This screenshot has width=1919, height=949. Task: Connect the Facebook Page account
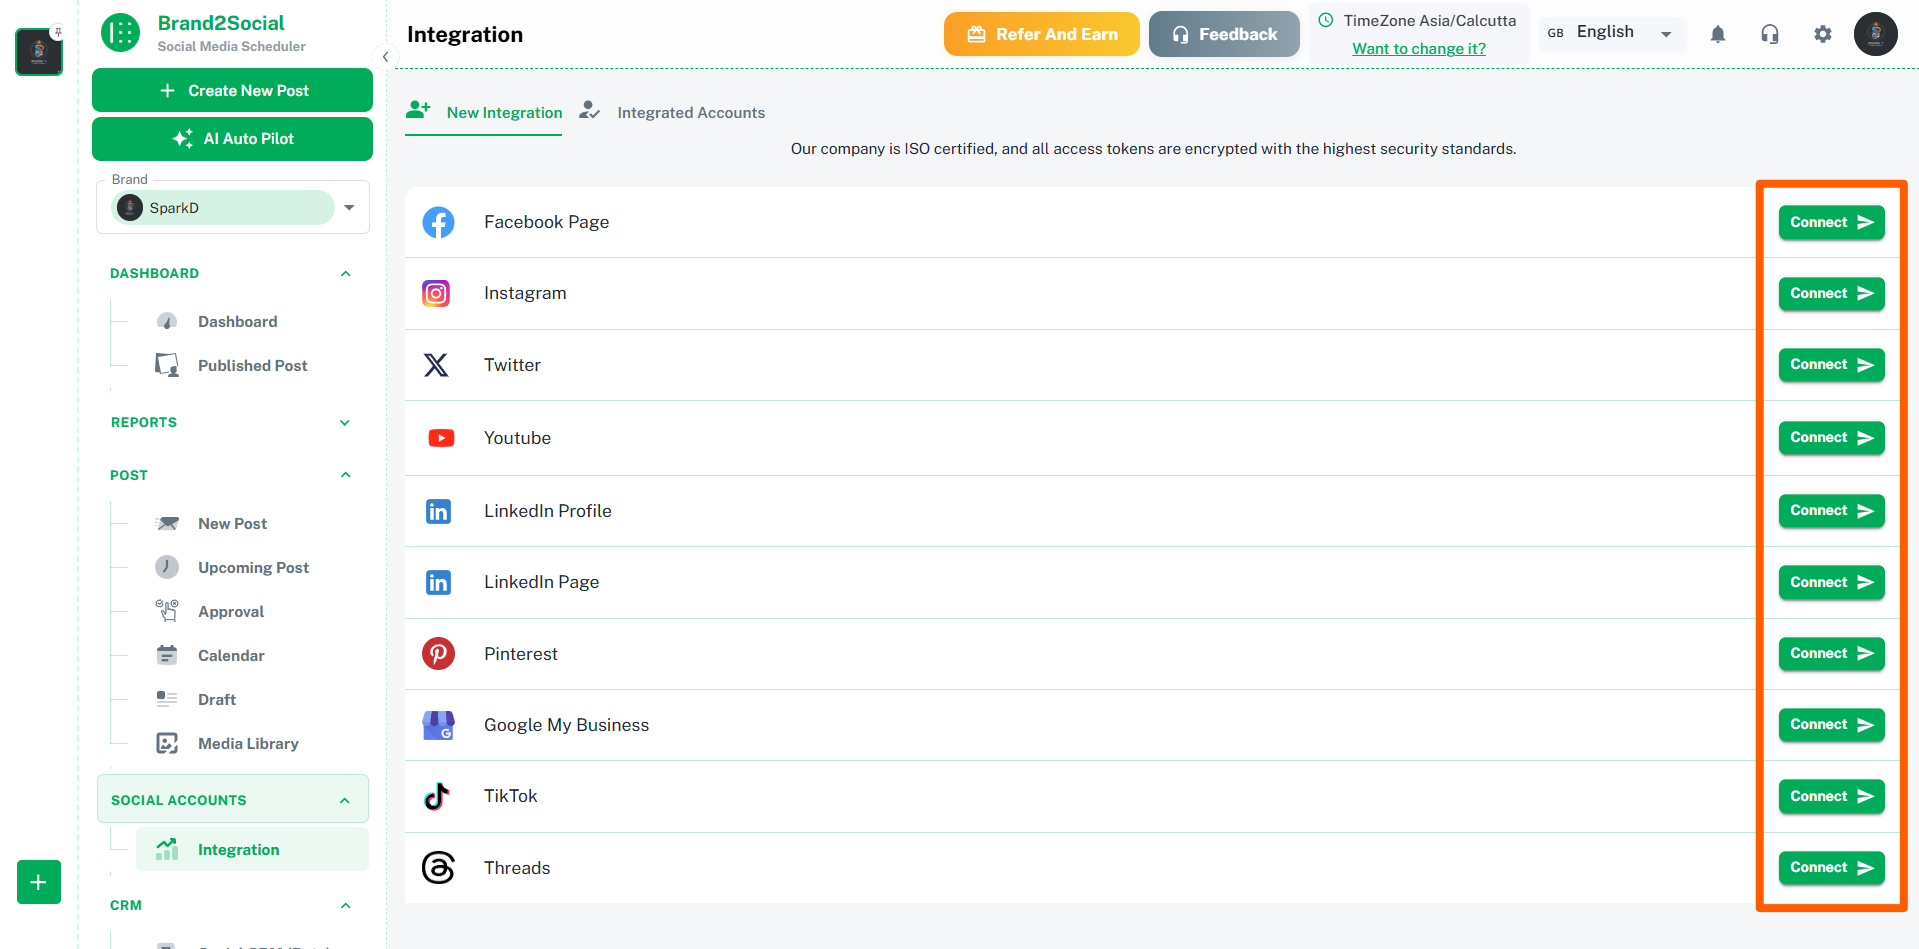[1831, 222]
